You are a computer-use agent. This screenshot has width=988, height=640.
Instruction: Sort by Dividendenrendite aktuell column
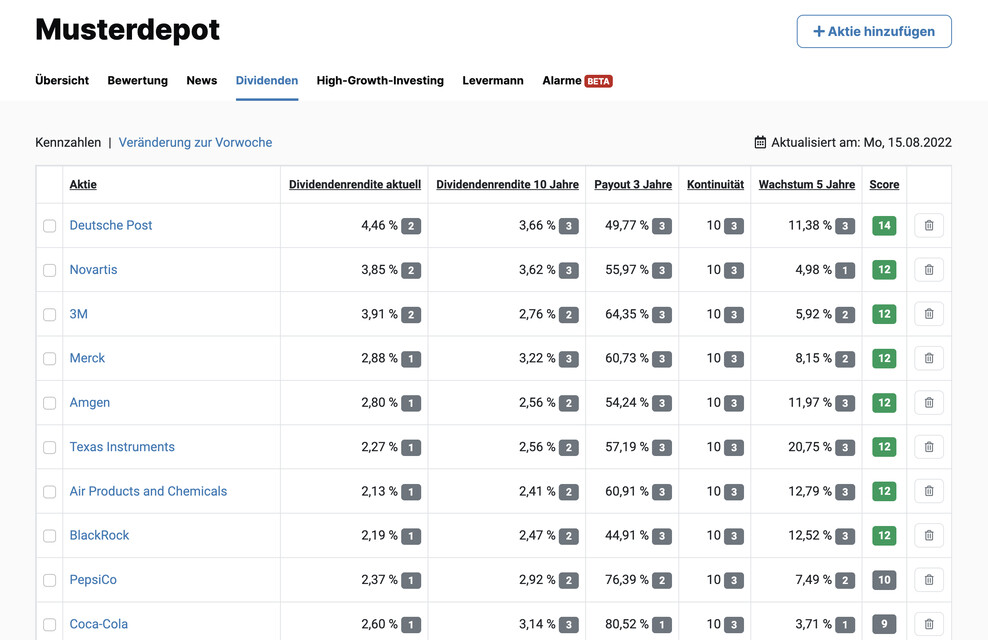355,185
